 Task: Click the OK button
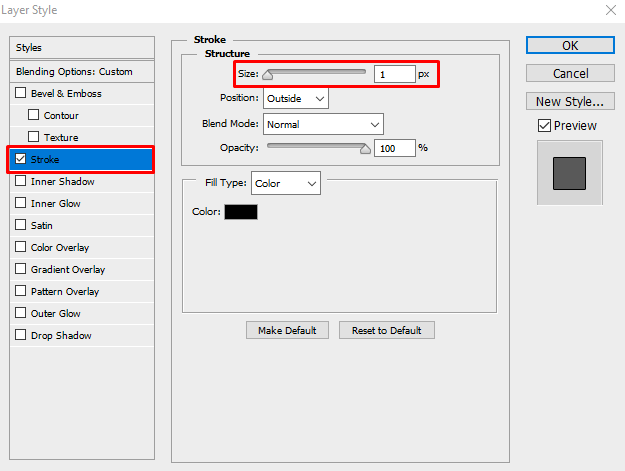point(570,45)
